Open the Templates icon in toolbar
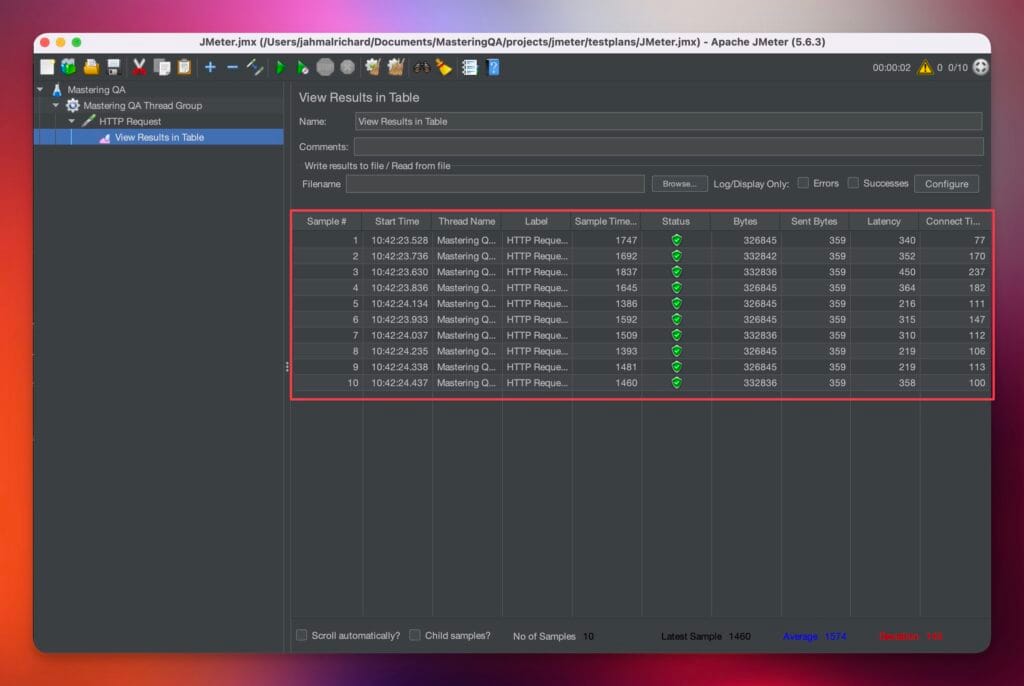The image size is (1024, 686). pyautogui.click(x=69, y=67)
